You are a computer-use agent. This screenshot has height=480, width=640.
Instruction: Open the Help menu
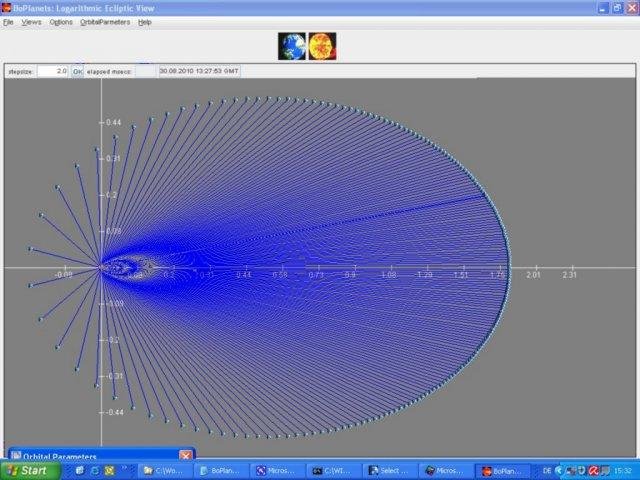pos(145,21)
